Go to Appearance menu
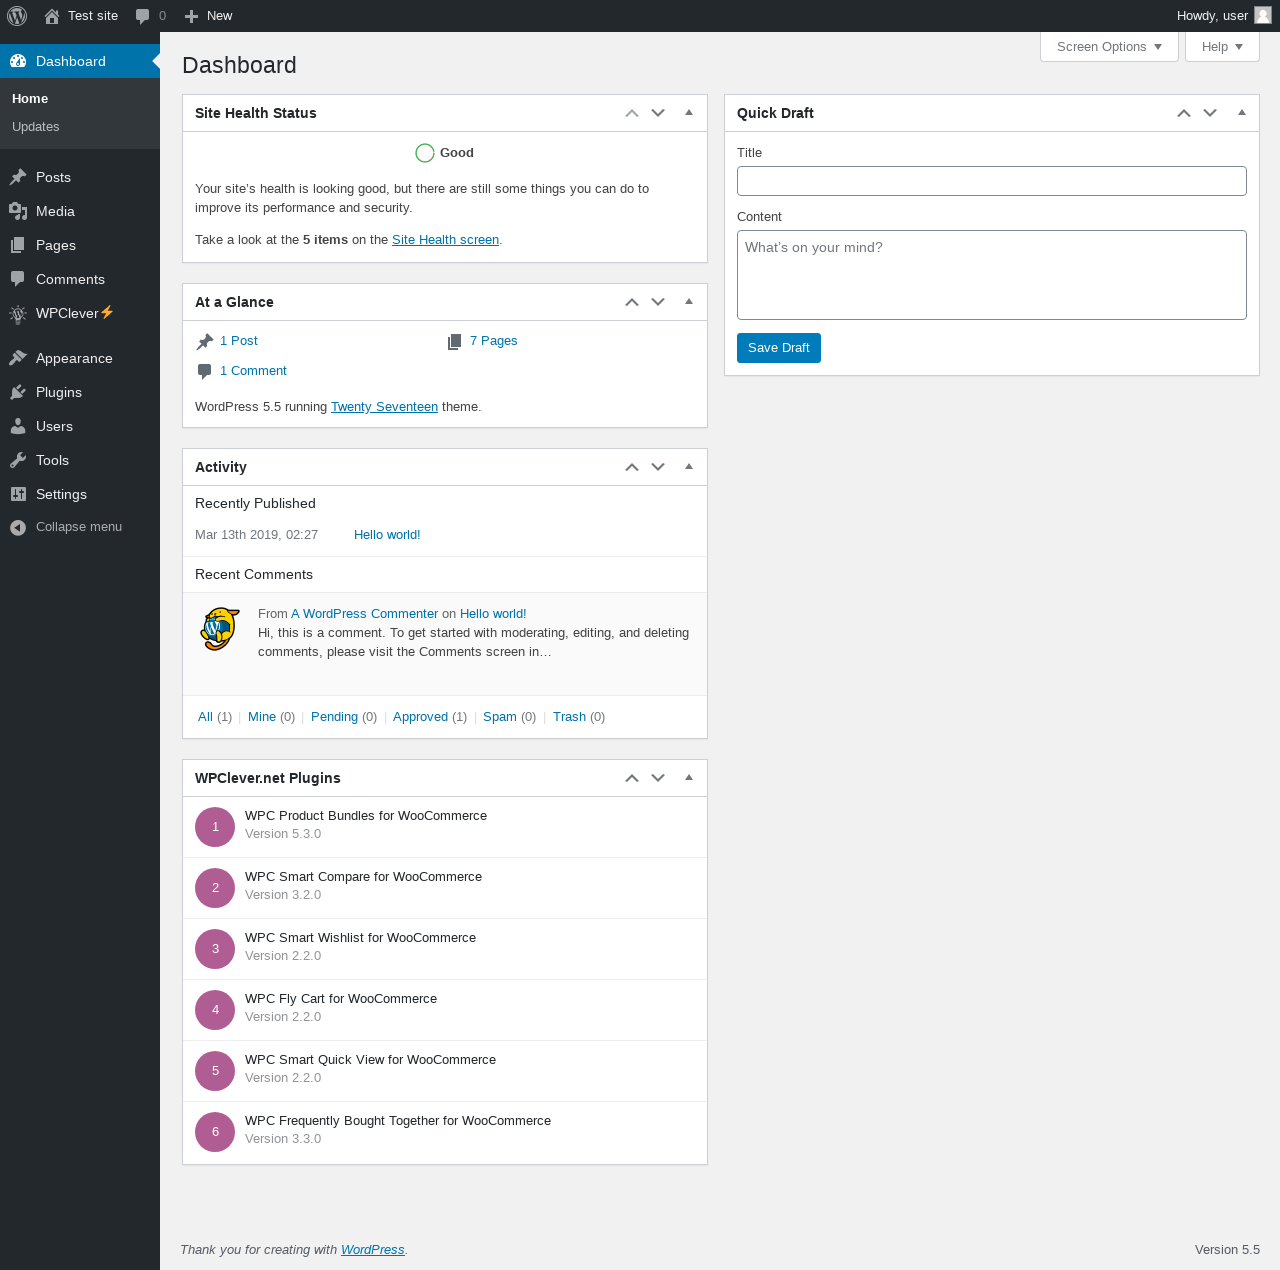1280x1270 pixels. (80, 358)
